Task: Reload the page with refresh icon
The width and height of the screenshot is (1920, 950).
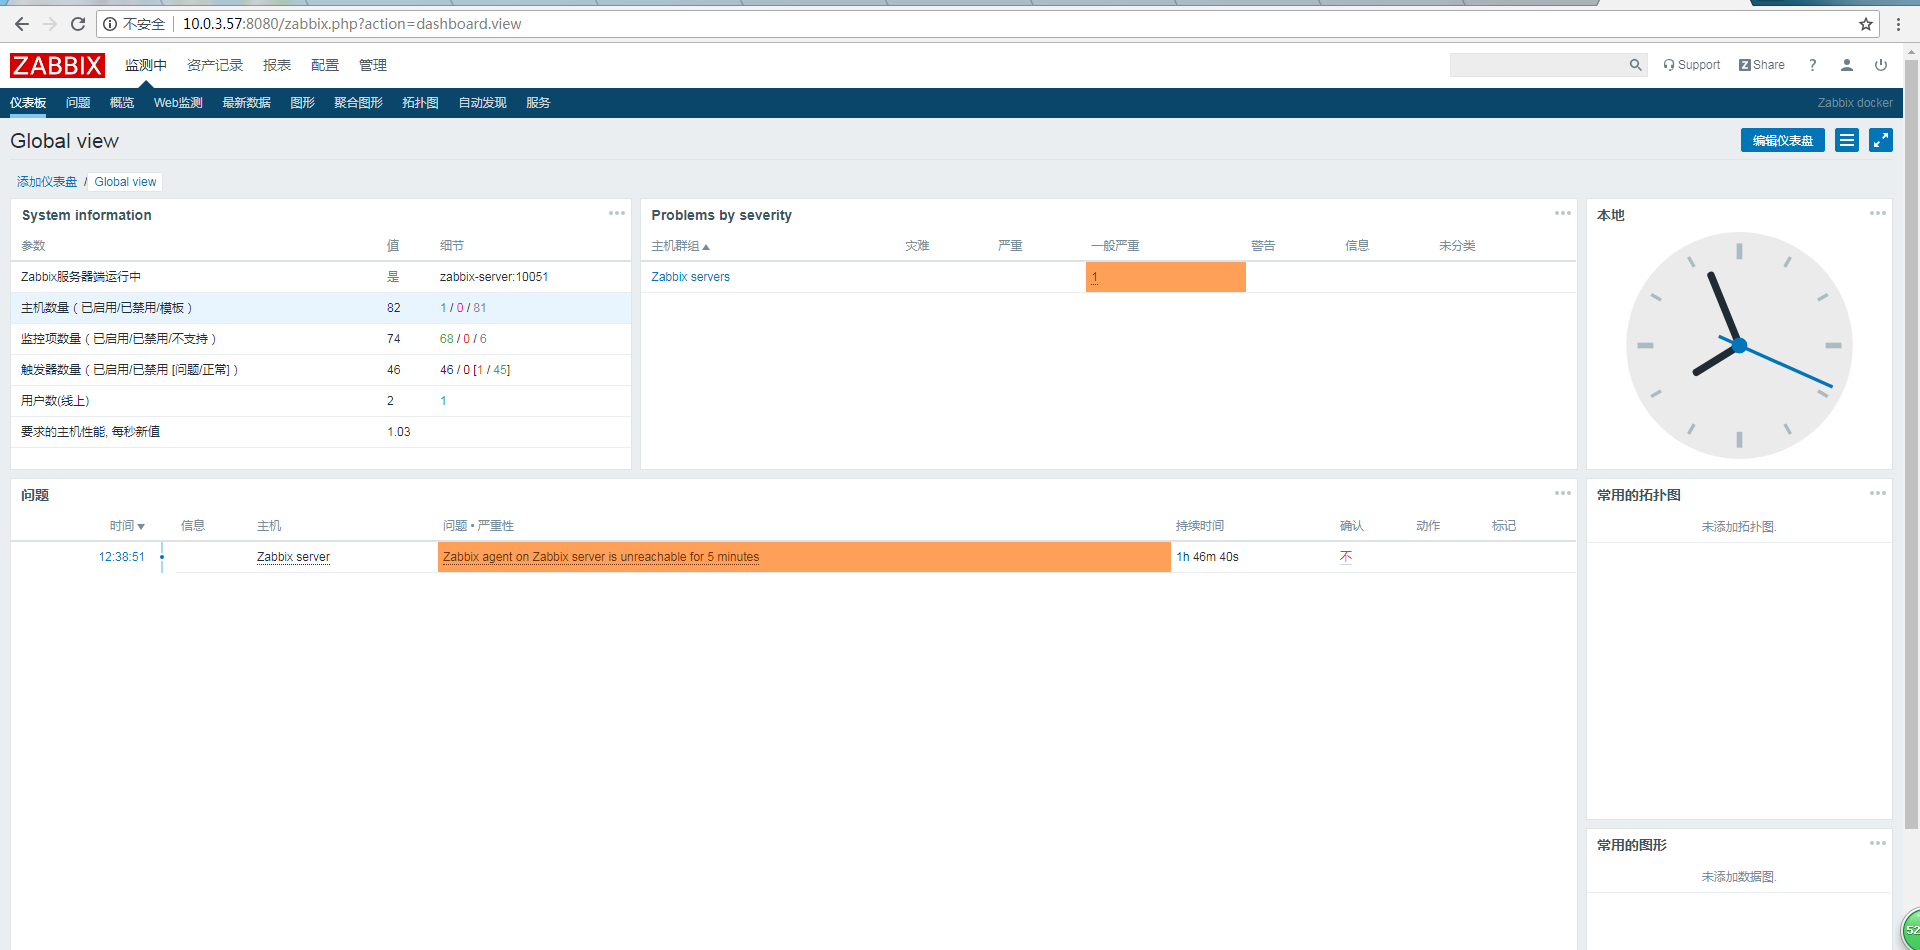Action: 78,24
